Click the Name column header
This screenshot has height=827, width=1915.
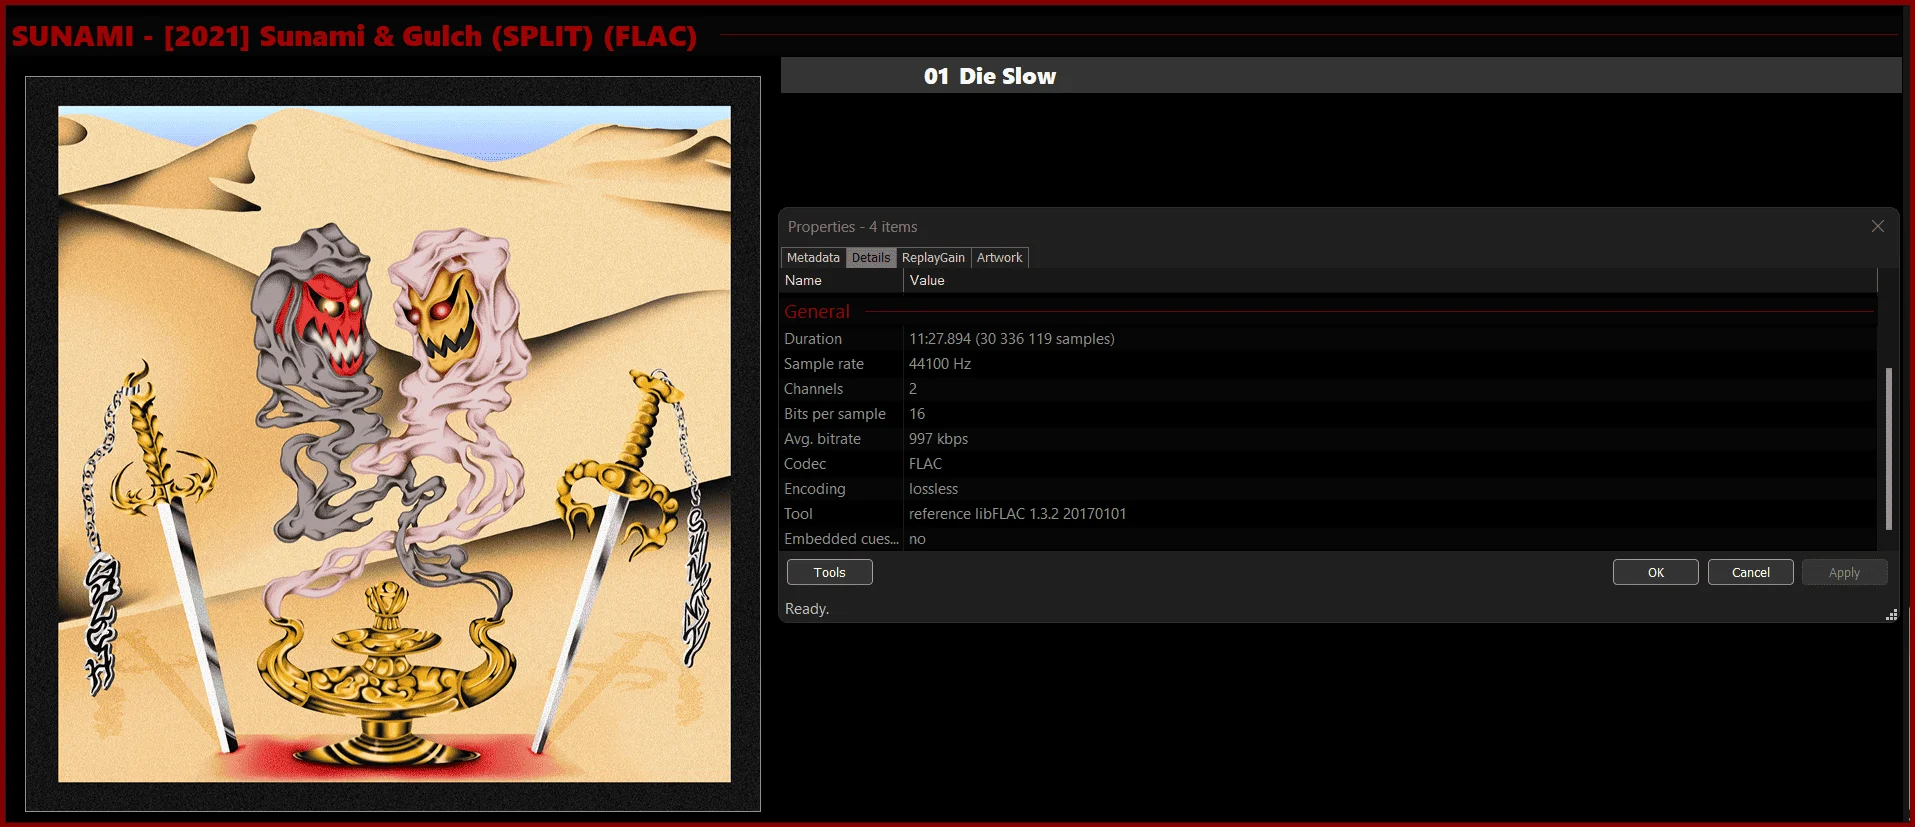(x=842, y=281)
